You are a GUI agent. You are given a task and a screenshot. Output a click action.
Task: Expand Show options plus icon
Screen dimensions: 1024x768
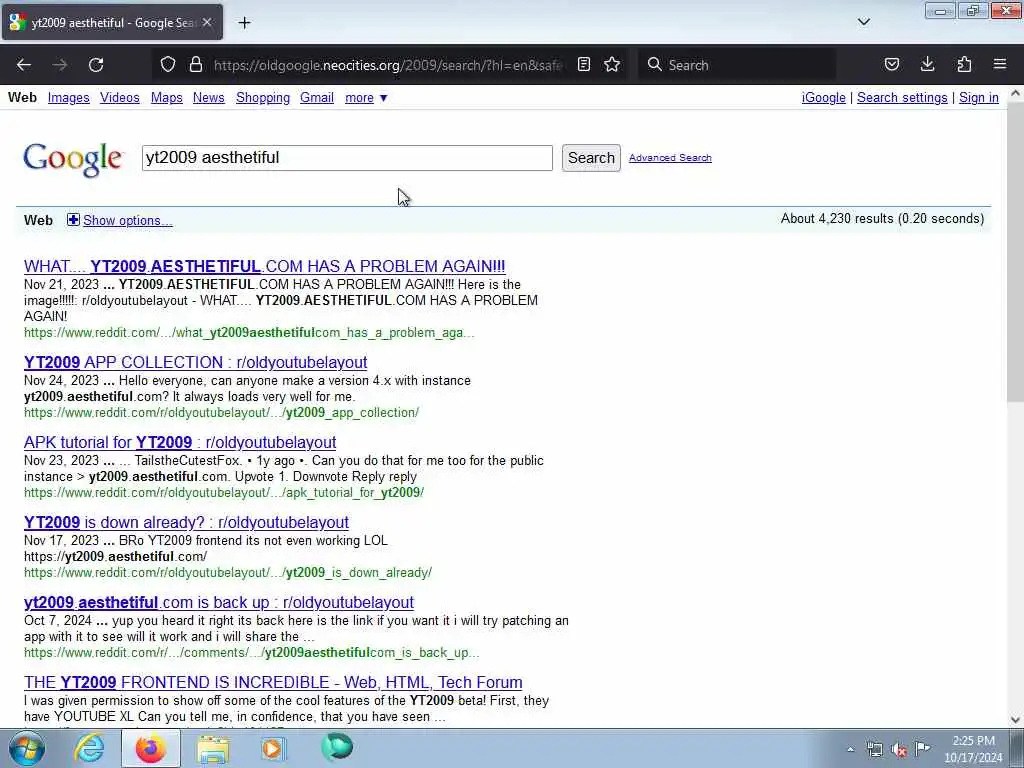[73, 220]
